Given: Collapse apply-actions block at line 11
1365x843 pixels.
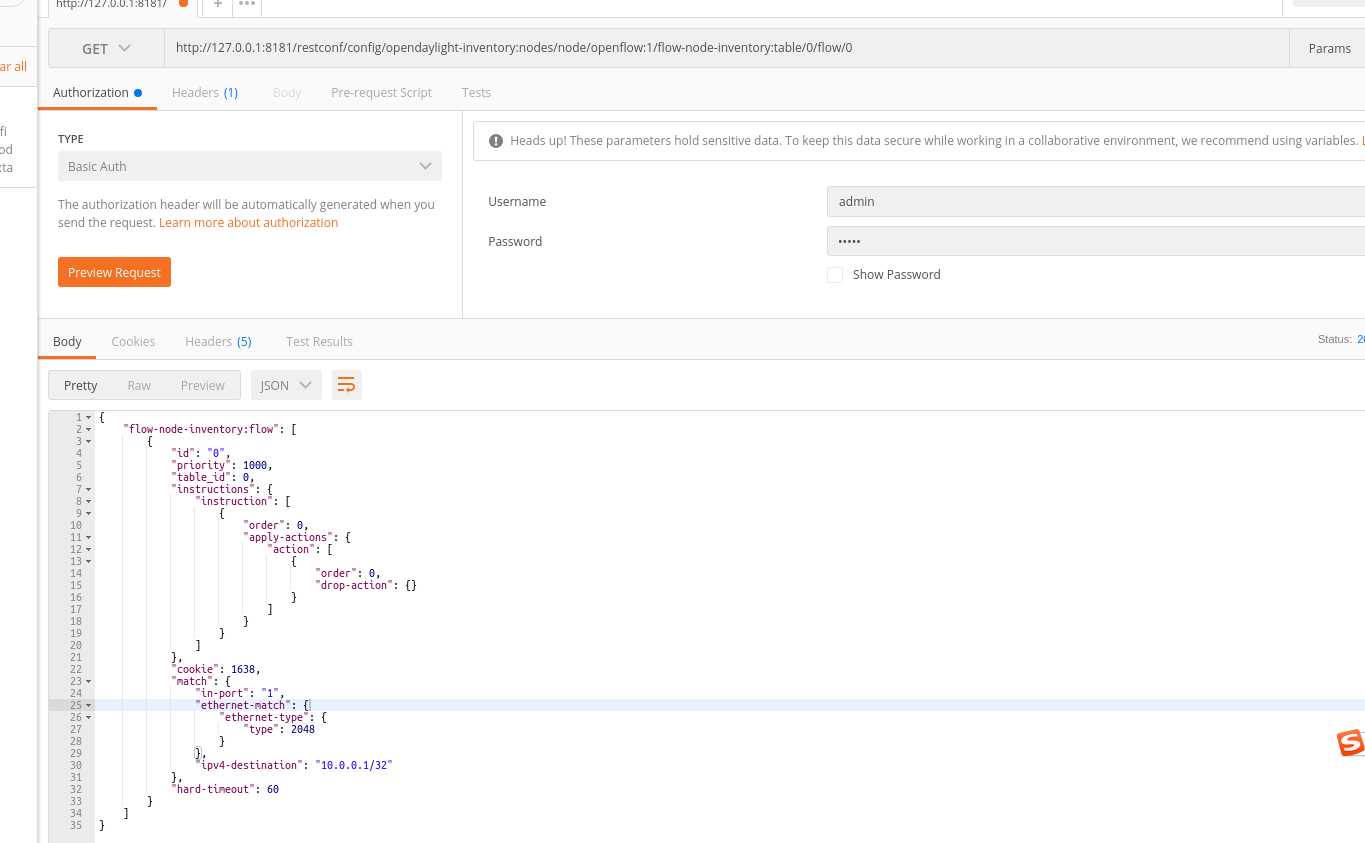Looking at the screenshot, I should 88,537.
